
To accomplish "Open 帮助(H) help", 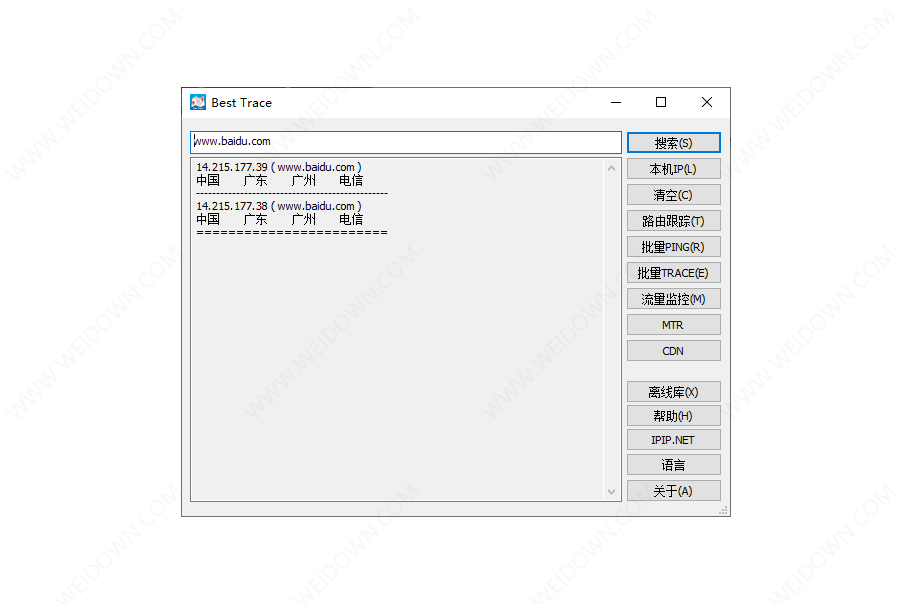I will (673, 416).
